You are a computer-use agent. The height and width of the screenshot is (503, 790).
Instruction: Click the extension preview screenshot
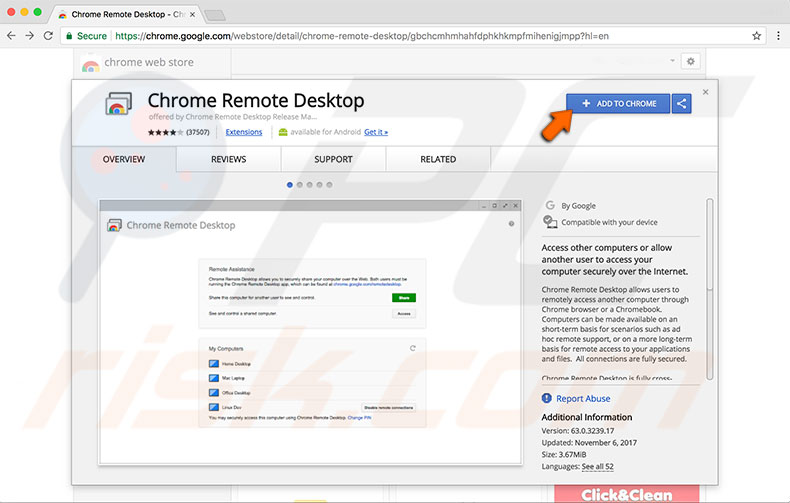coord(310,332)
